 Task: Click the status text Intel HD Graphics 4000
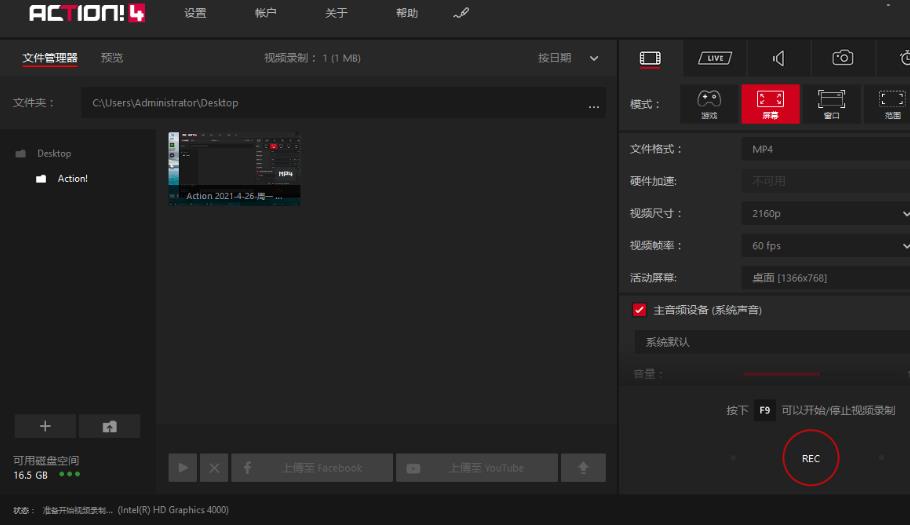click(x=173, y=510)
